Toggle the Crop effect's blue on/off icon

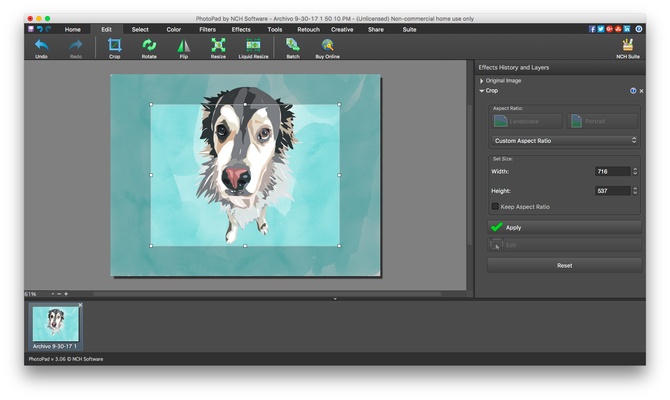pos(633,91)
